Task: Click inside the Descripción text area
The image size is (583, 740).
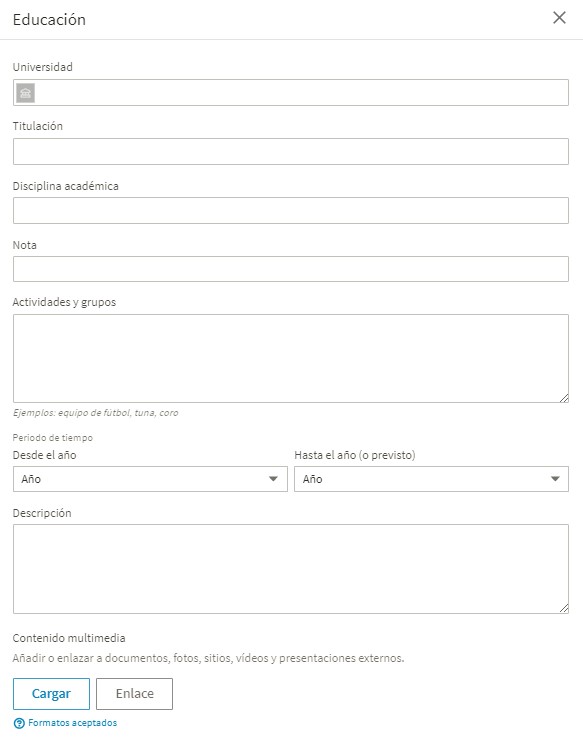Action: 291,569
